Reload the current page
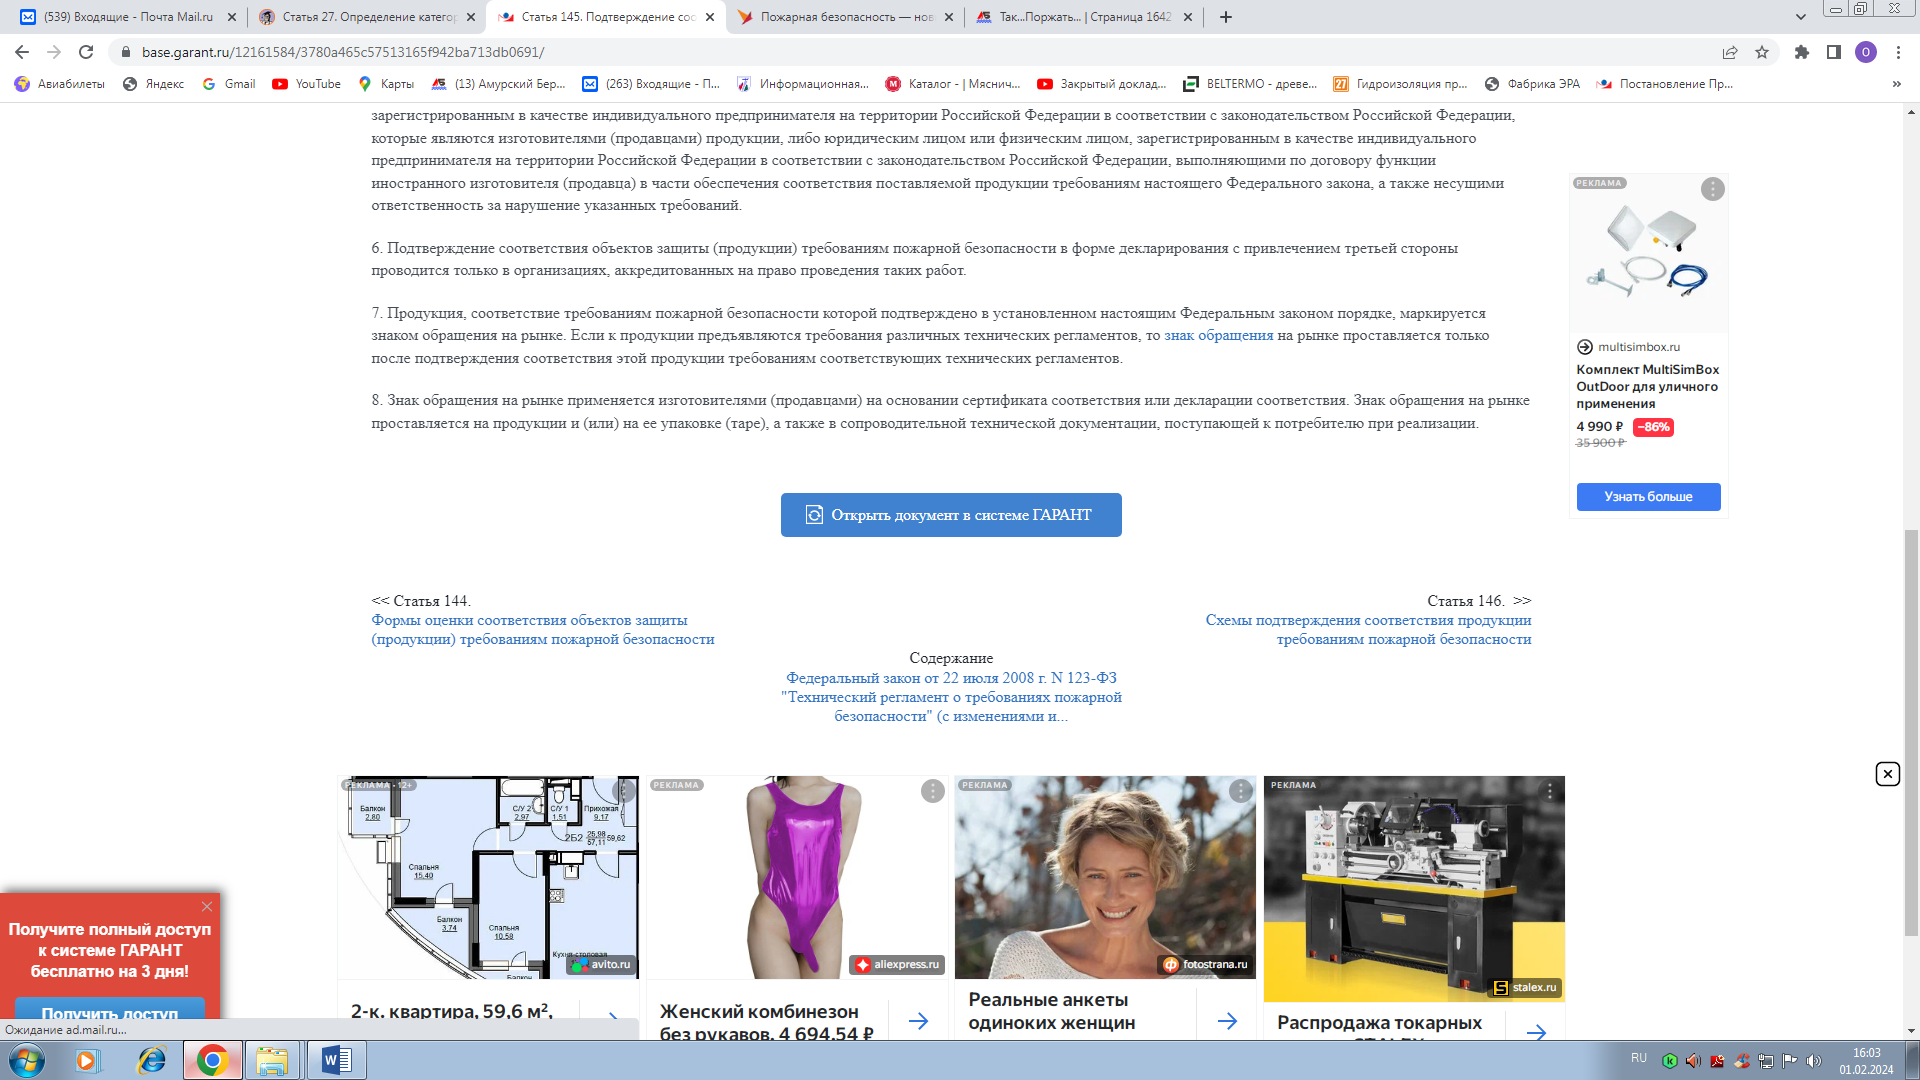 pyautogui.click(x=86, y=52)
